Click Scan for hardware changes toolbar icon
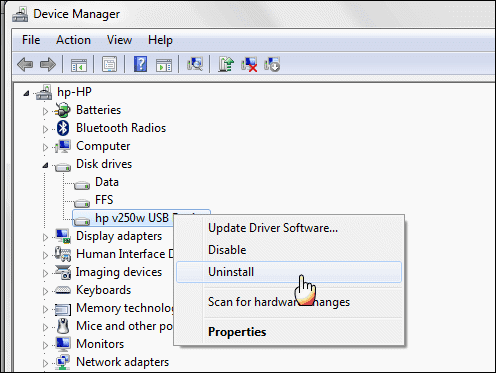 click(x=195, y=64)
